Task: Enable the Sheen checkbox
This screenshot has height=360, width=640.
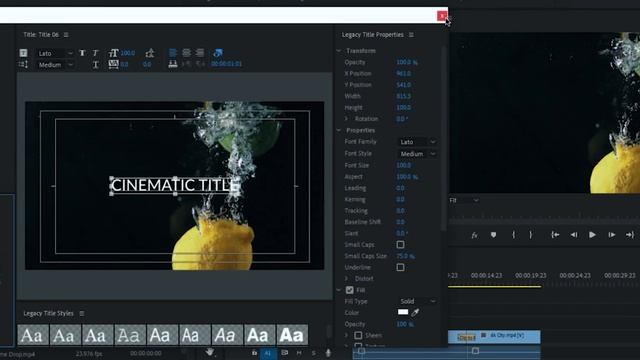Action: 358,335
